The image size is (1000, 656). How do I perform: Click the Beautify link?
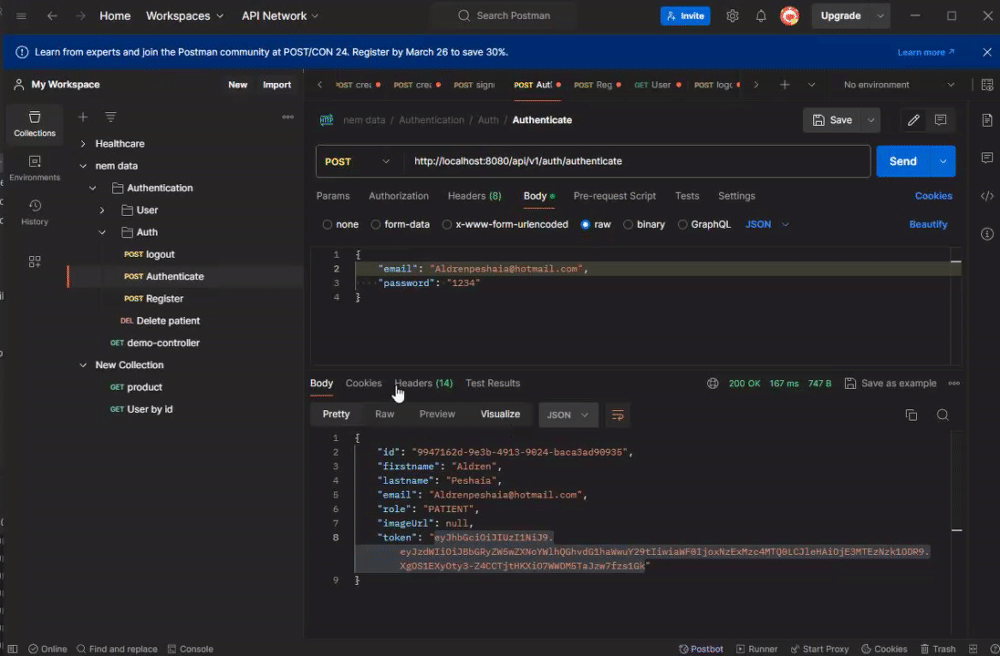(x=927, y=225)
